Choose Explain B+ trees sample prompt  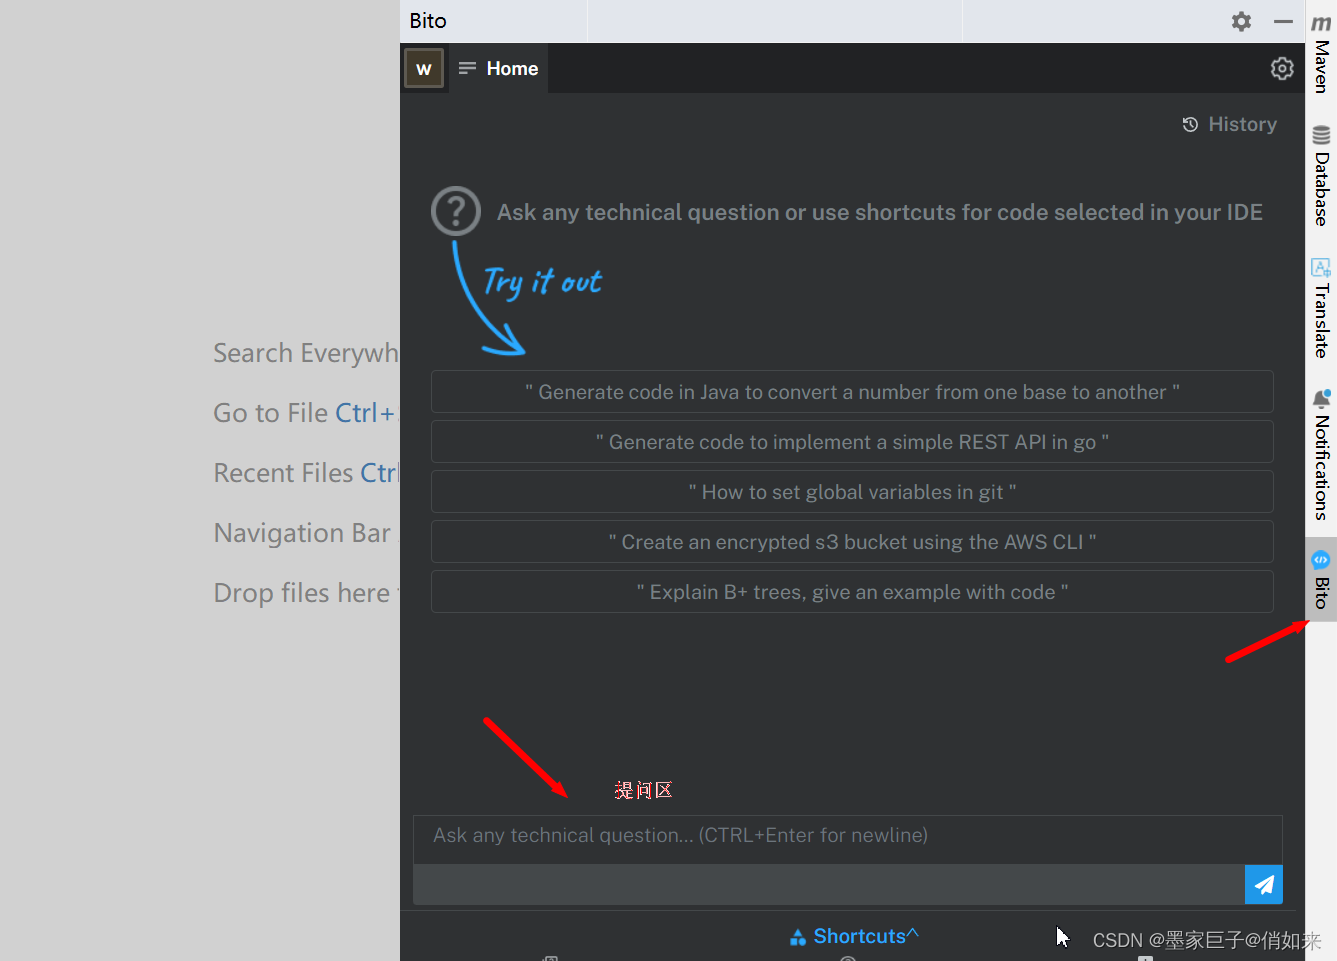(x=852, y=592)
